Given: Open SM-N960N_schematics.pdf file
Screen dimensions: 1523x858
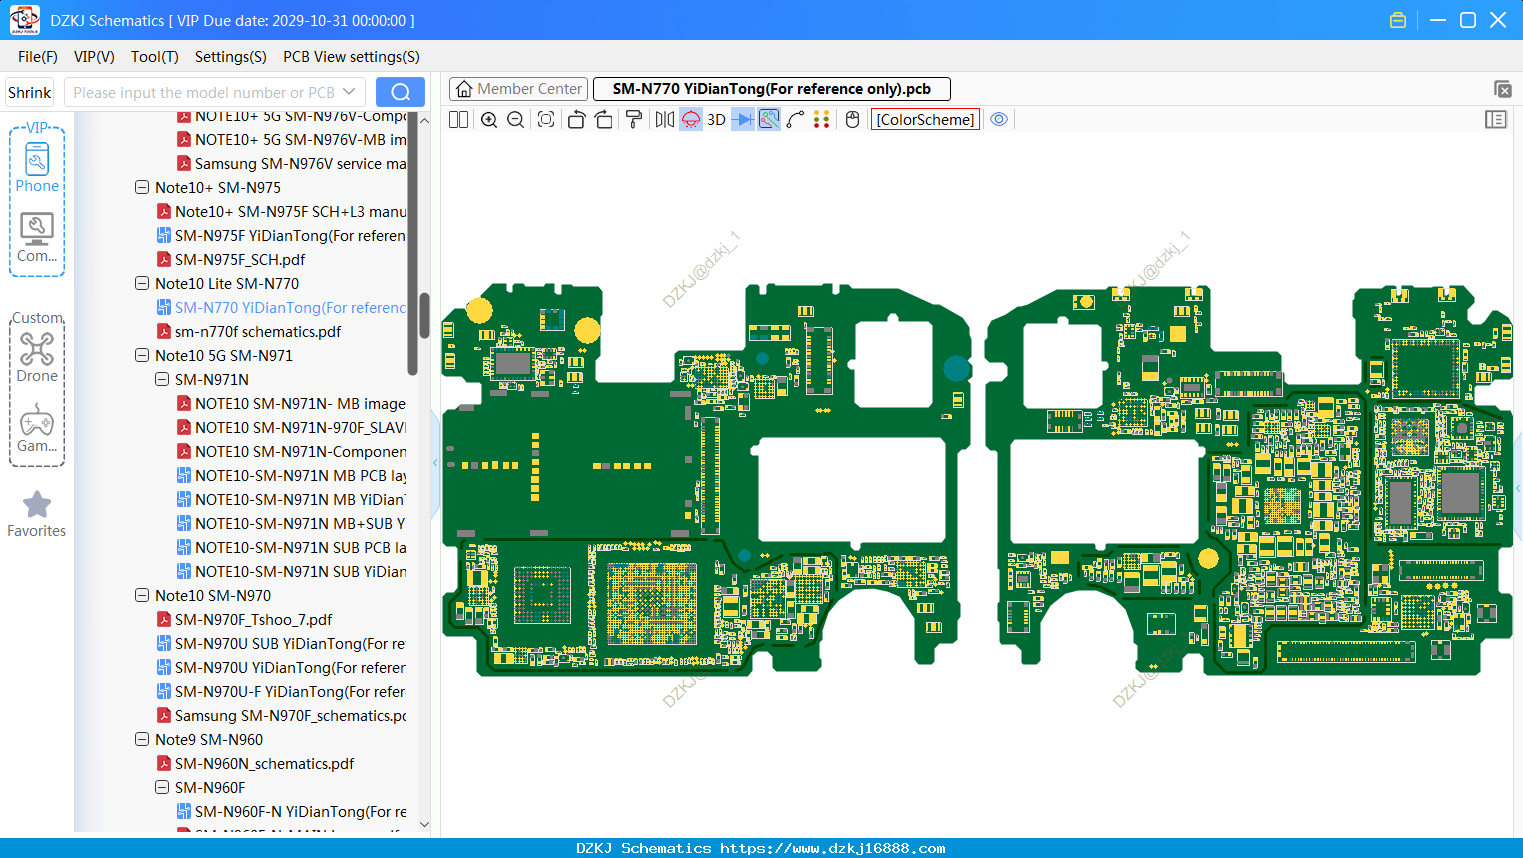Looking at the screenshot, I should point(264,763).
